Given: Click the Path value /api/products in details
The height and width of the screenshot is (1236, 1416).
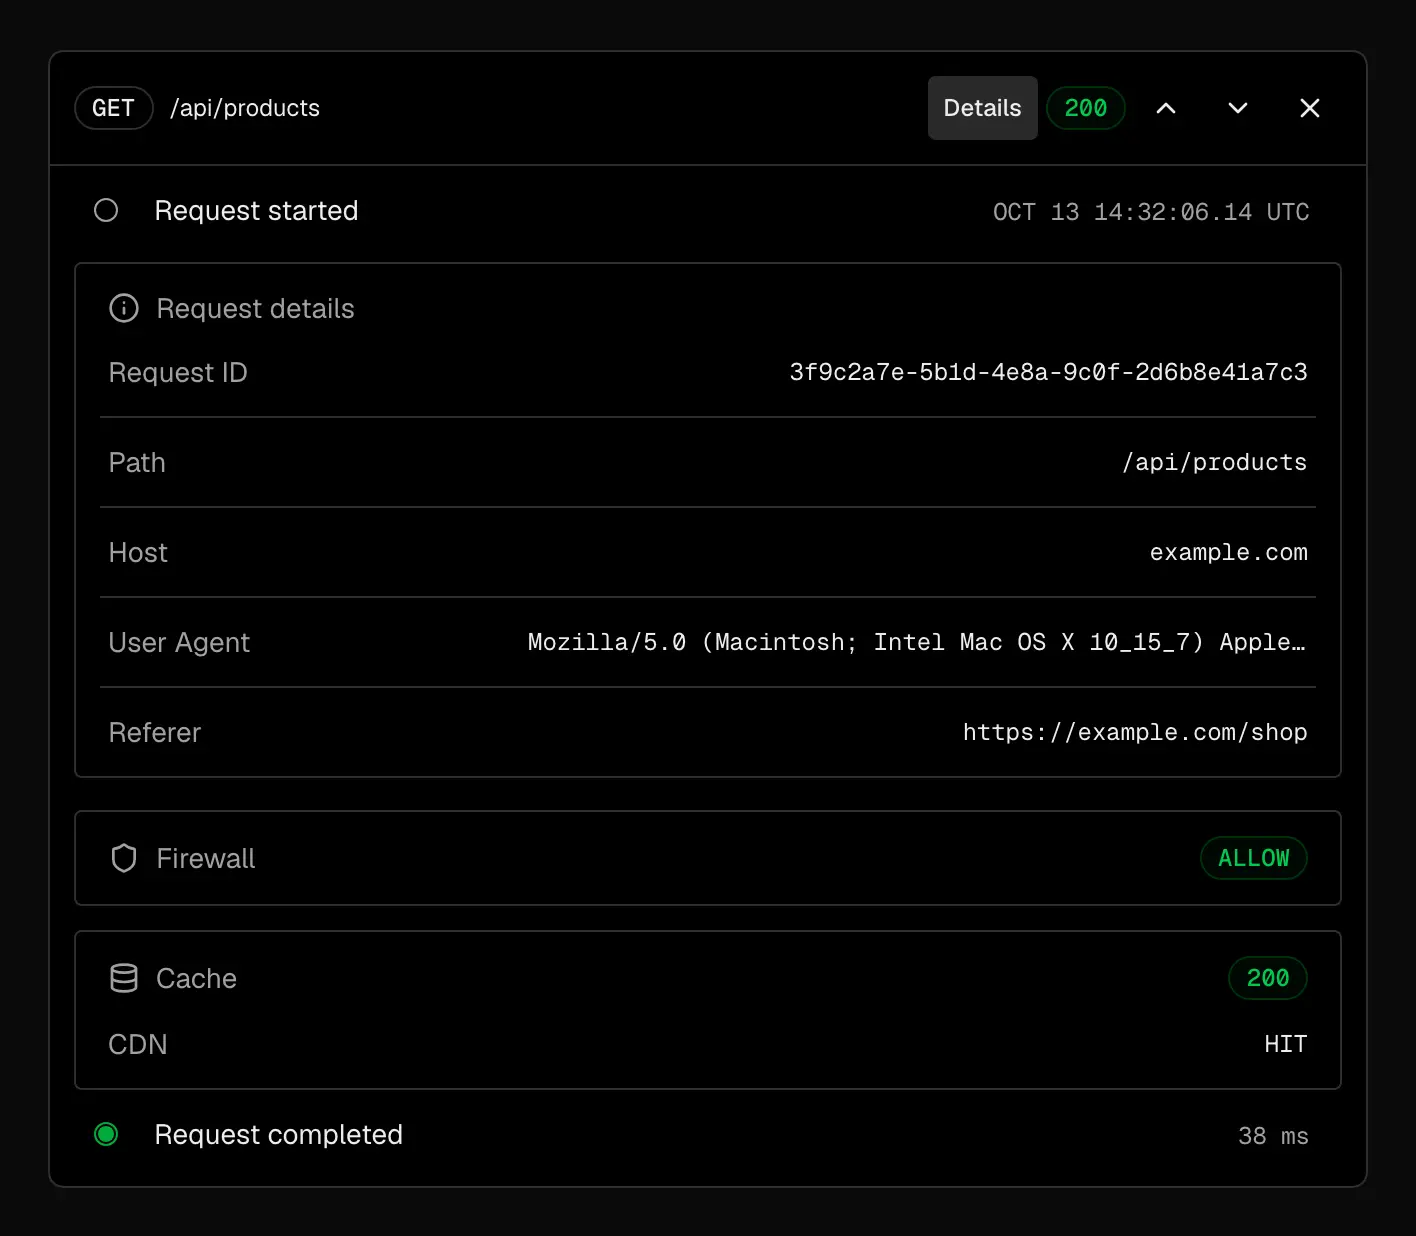Looking at the screenshot, I should [1214, 462].
